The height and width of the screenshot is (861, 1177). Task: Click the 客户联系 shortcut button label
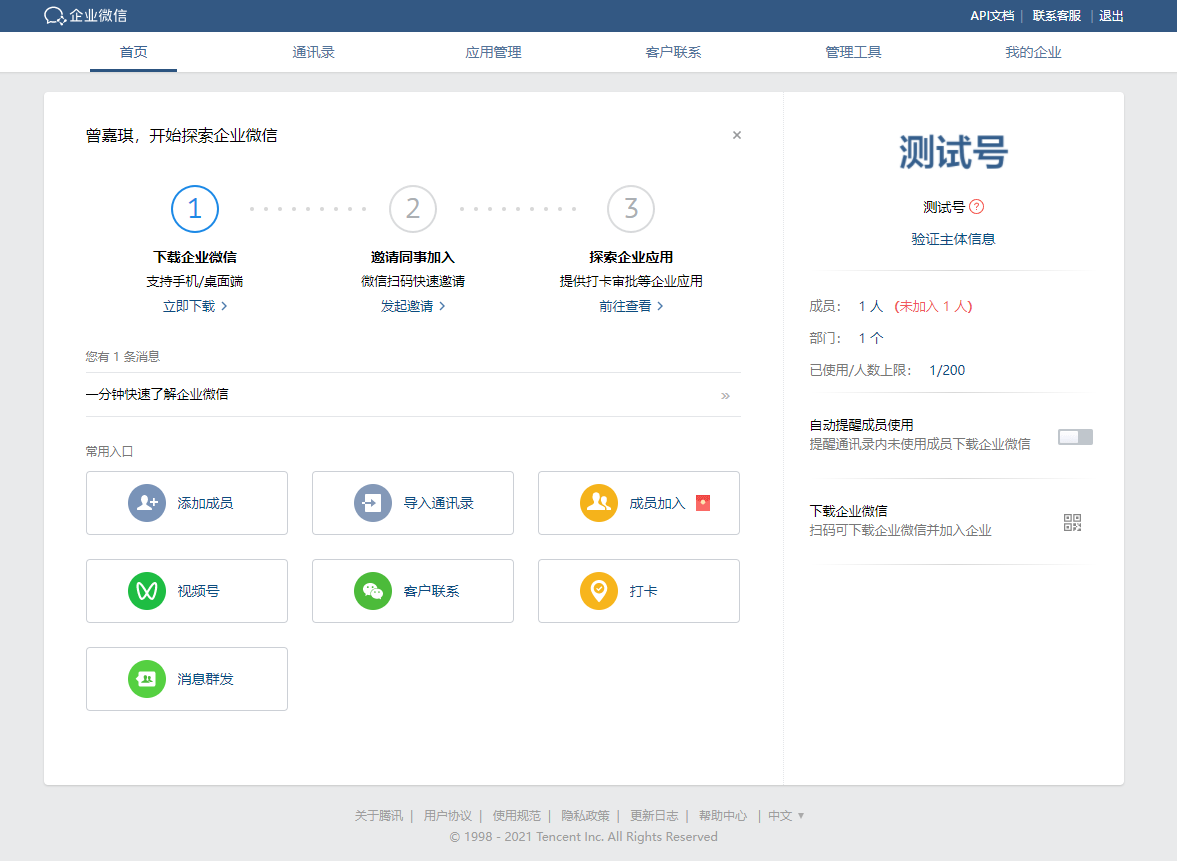[x=432, y=591]
